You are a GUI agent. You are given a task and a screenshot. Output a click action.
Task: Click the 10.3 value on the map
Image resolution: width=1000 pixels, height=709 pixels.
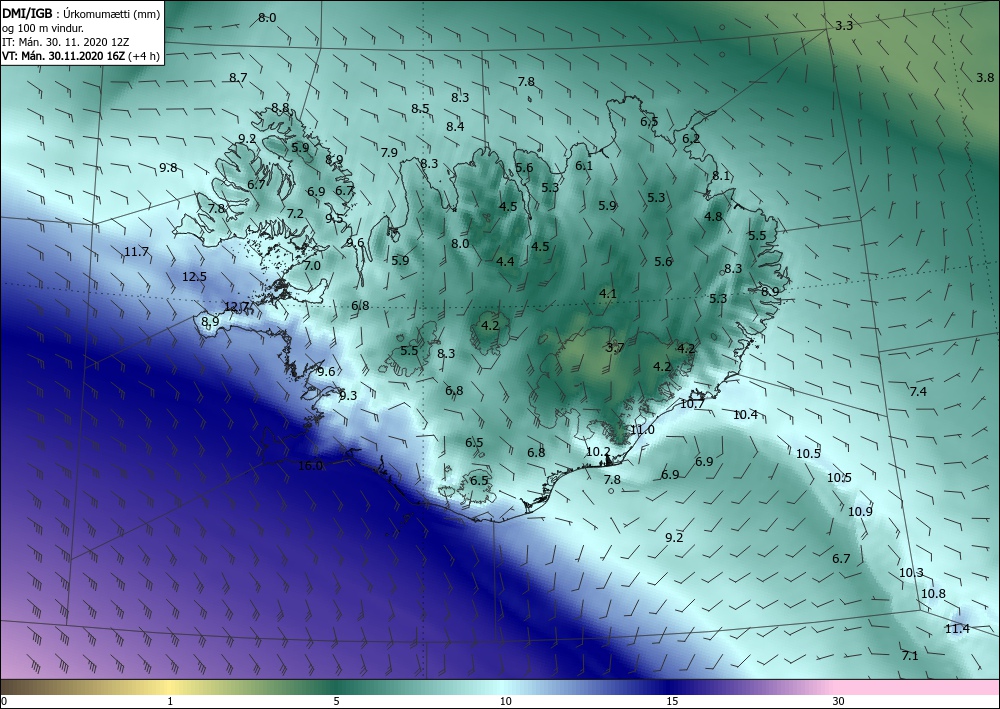point(911,573)
